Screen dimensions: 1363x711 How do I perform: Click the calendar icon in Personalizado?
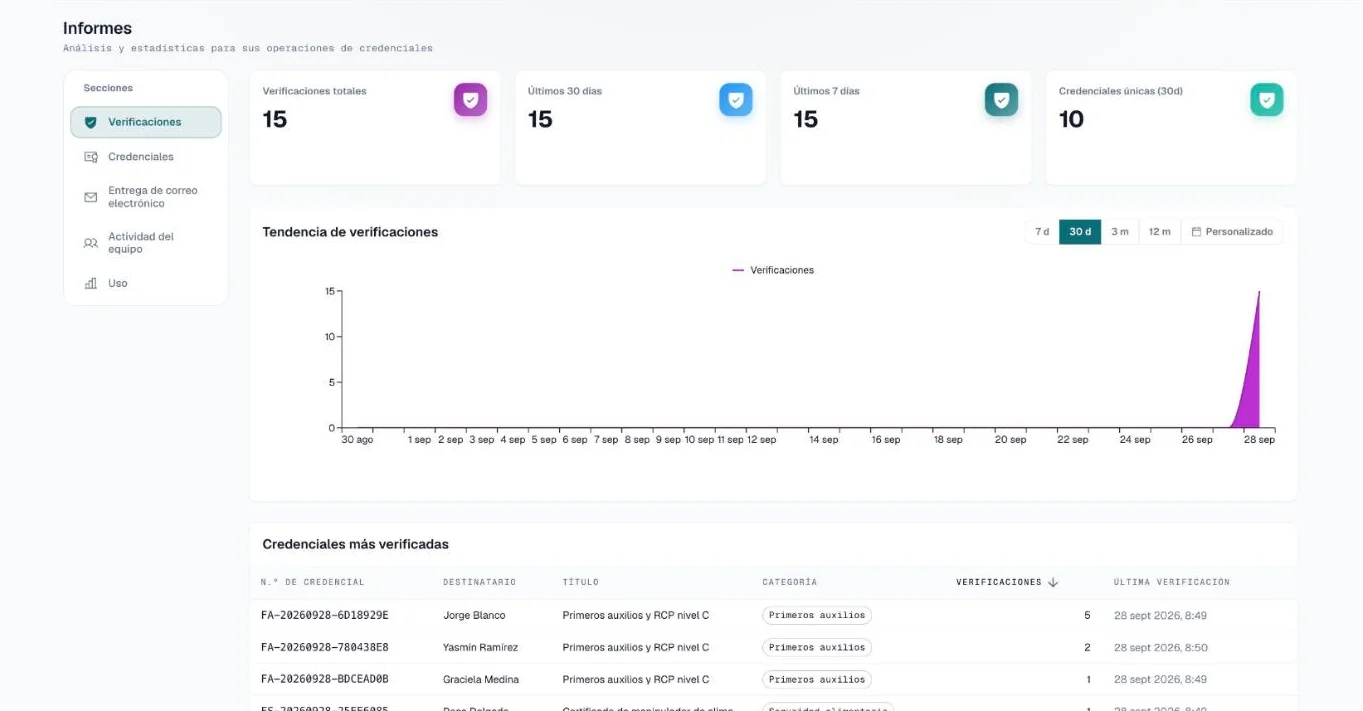coord(1196,232)
